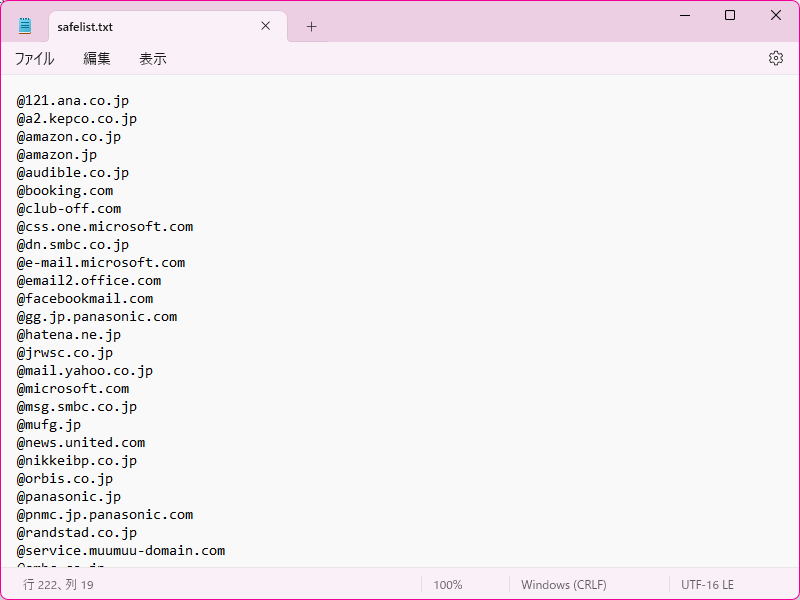Open the 編集 menu
This screenshot has width=800, height=600.
click(96, 59)
